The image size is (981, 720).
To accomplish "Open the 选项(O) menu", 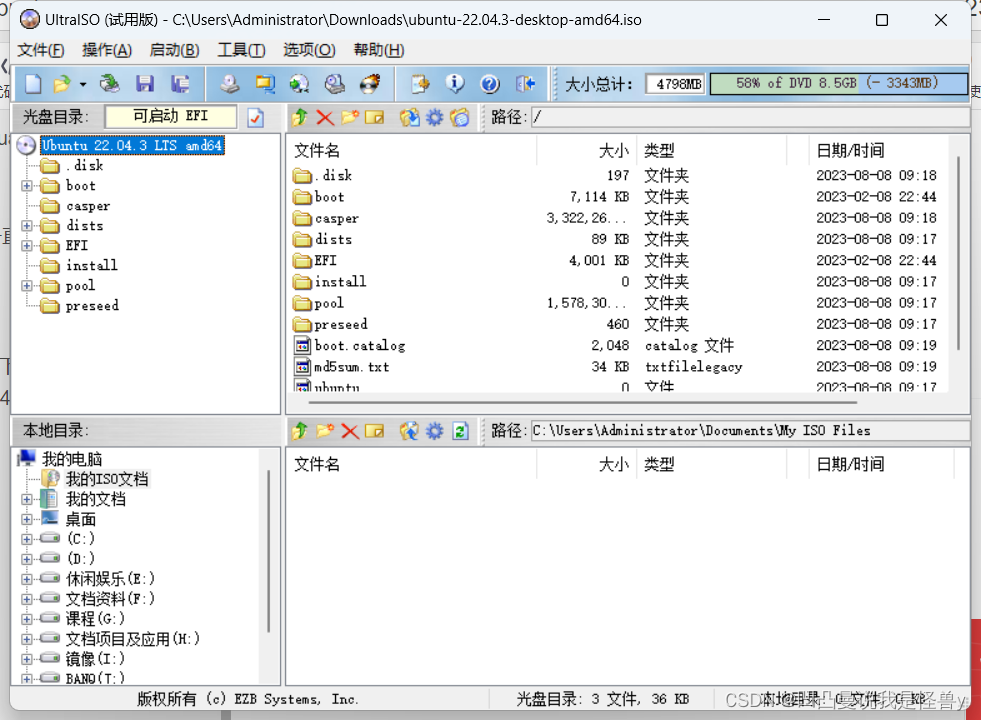I will point(309,50).
